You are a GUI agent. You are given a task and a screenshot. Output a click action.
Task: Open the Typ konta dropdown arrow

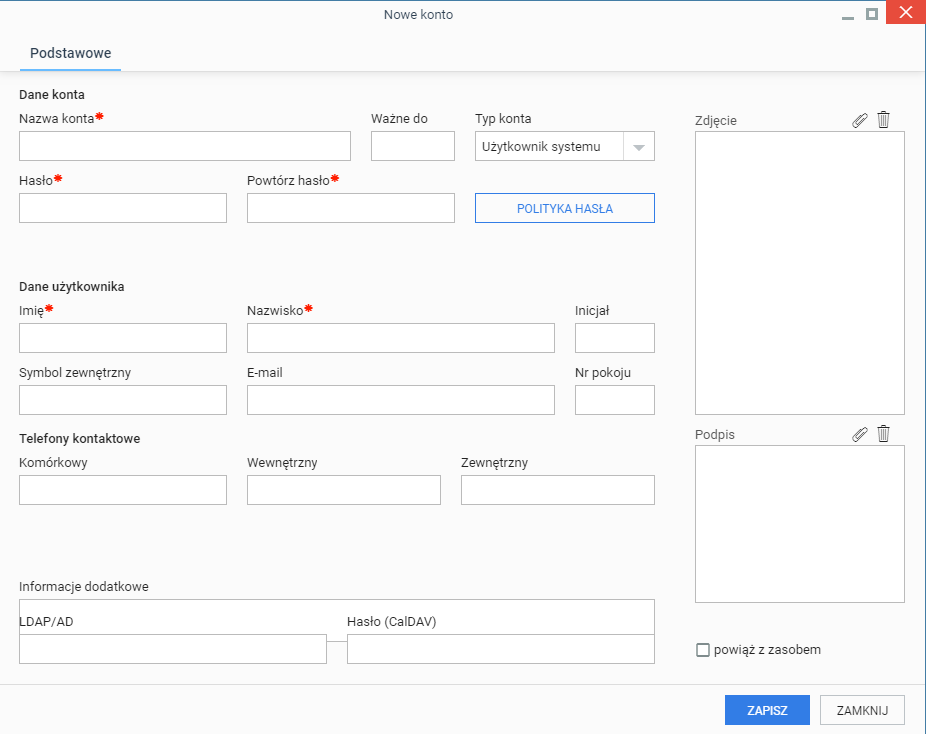coord(638,146)
